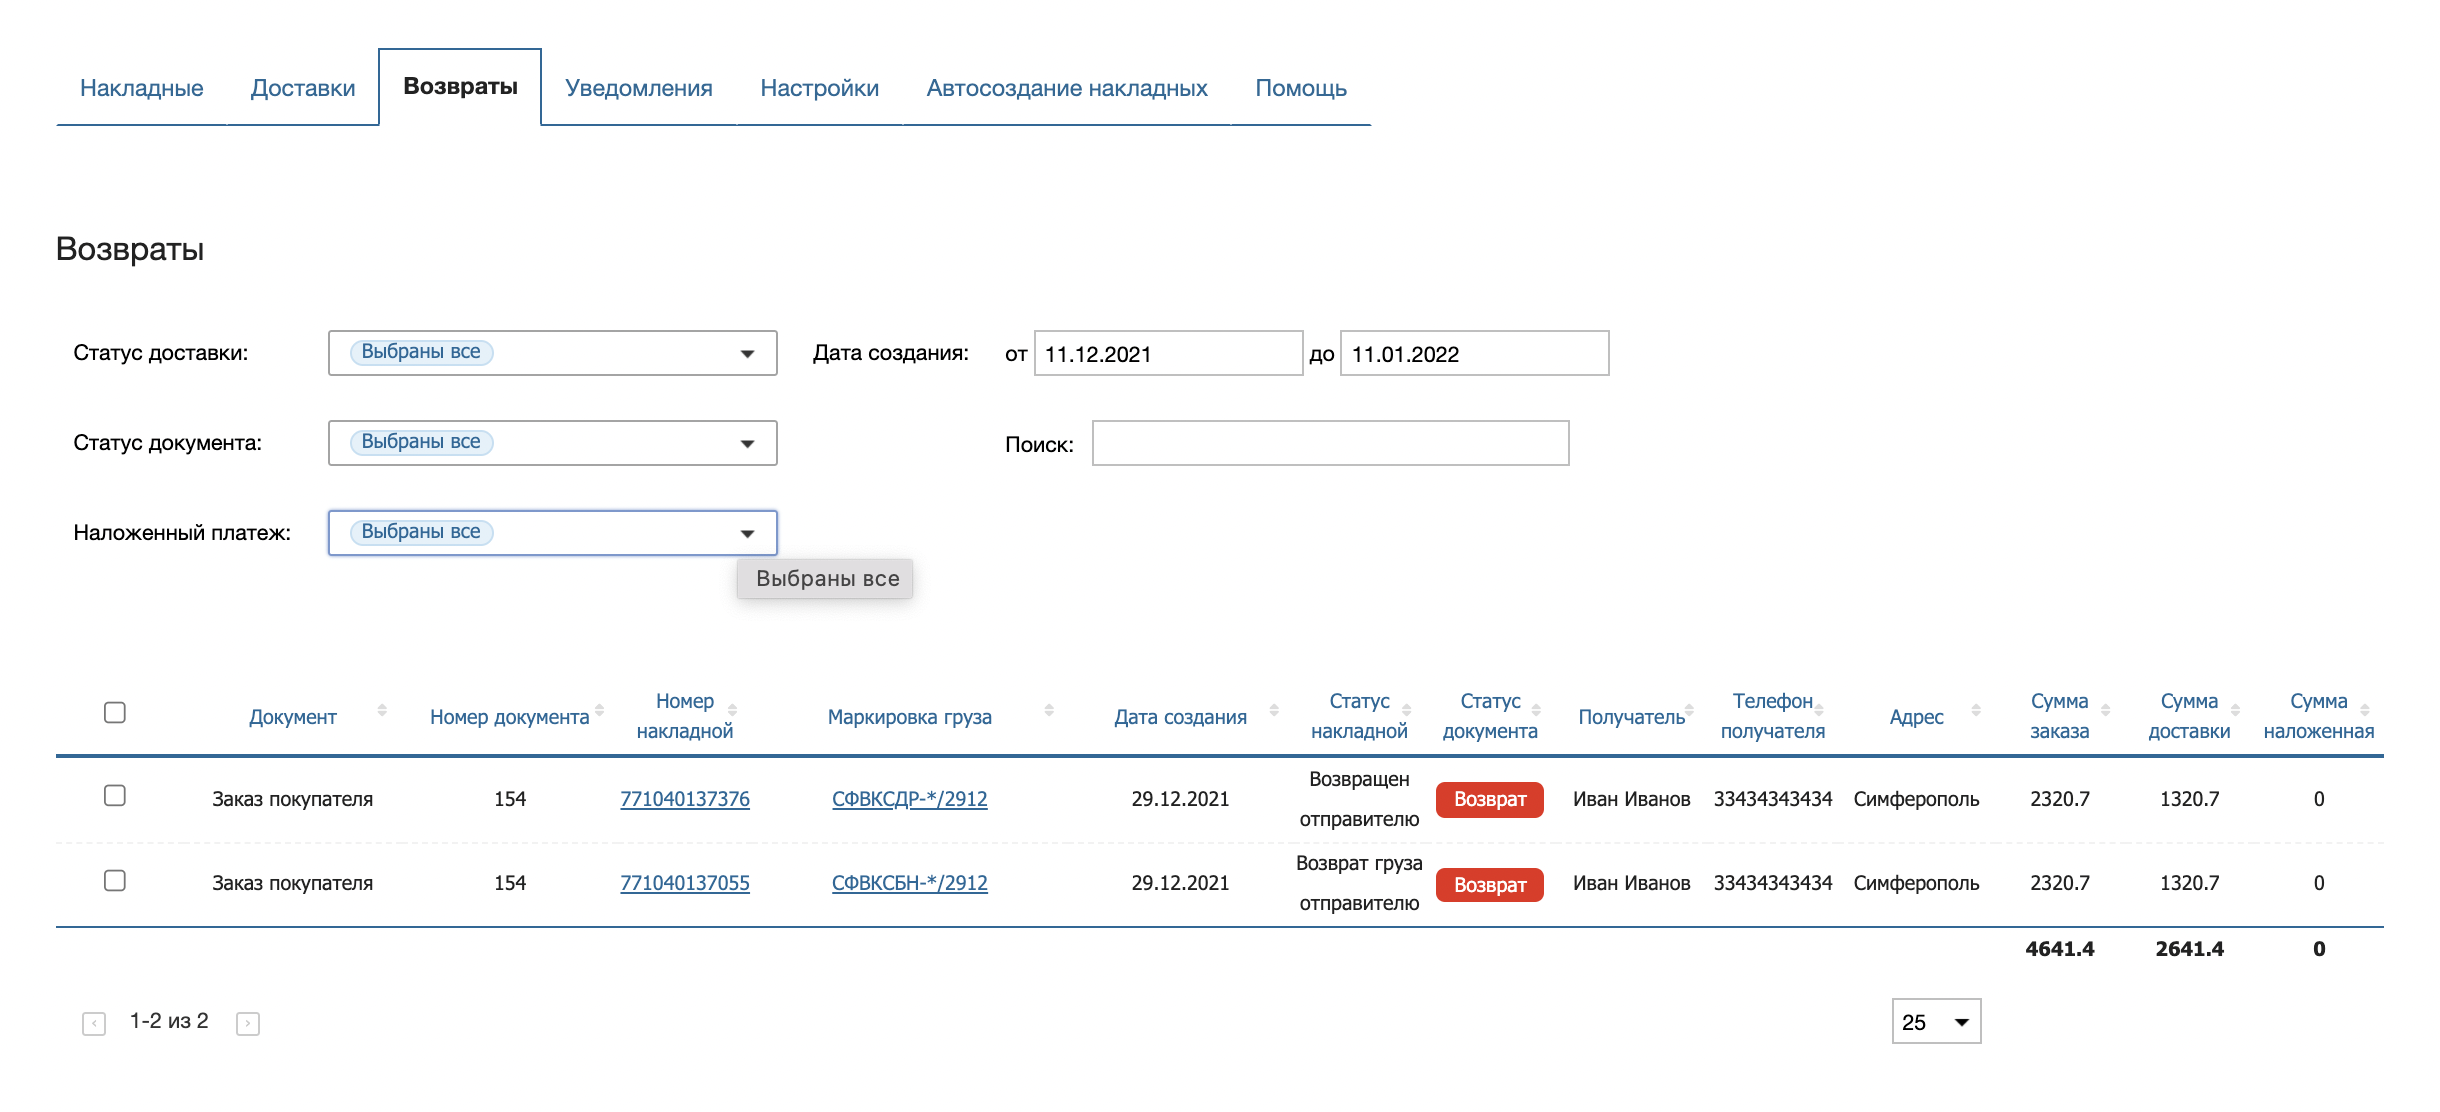Switch to the Доставки tab
The image size is (2440, 1112).
tap(302, 88)
